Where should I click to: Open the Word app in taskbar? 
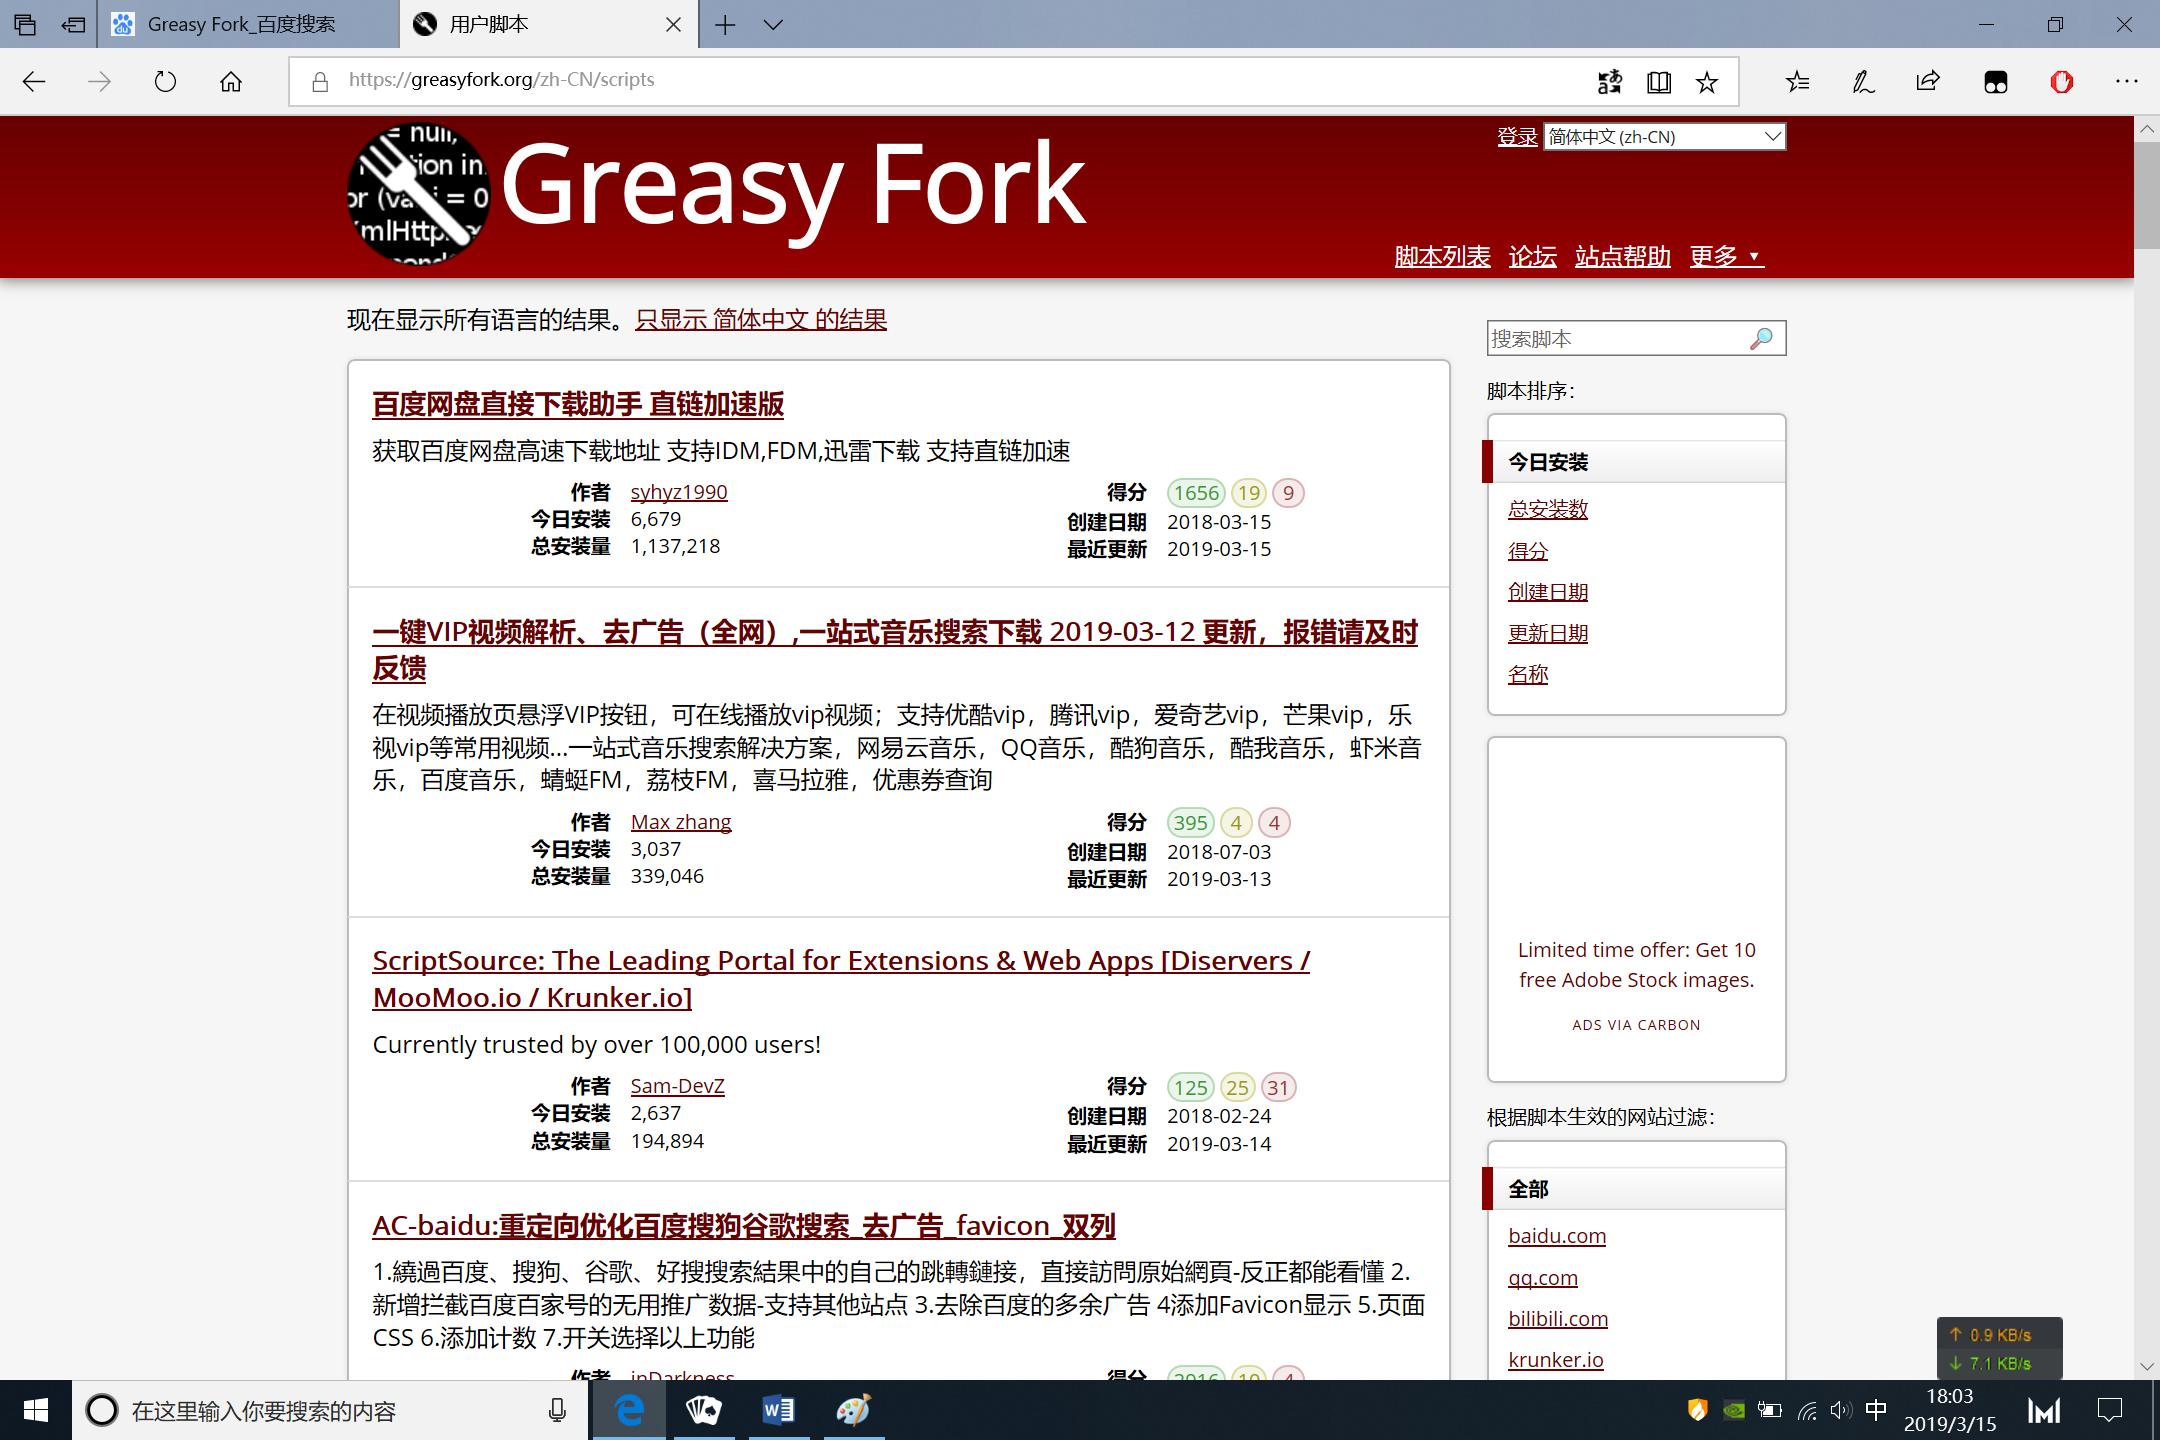coord(778,1410)
